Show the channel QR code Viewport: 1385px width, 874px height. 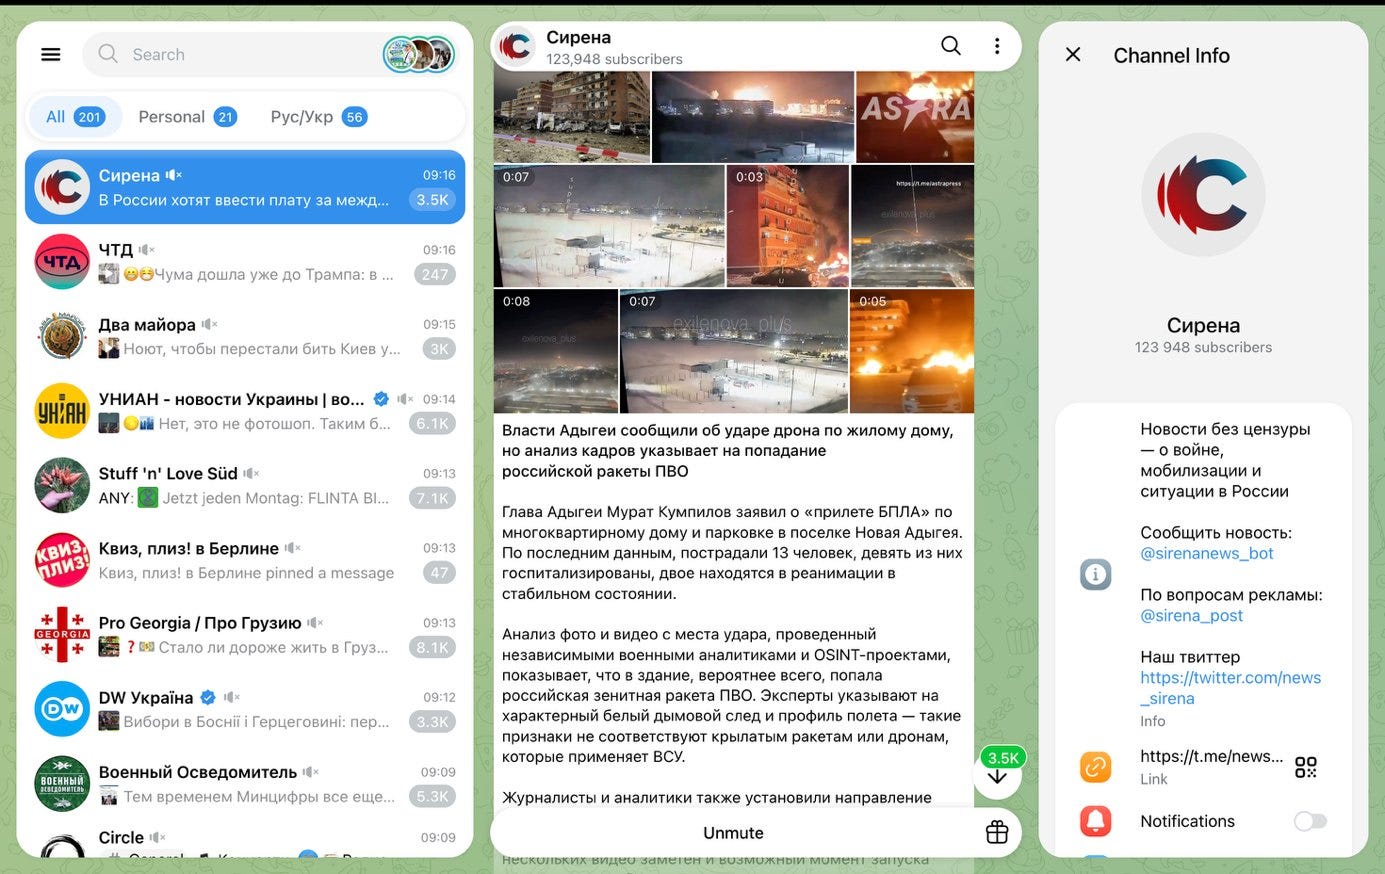pos(1306,767)
